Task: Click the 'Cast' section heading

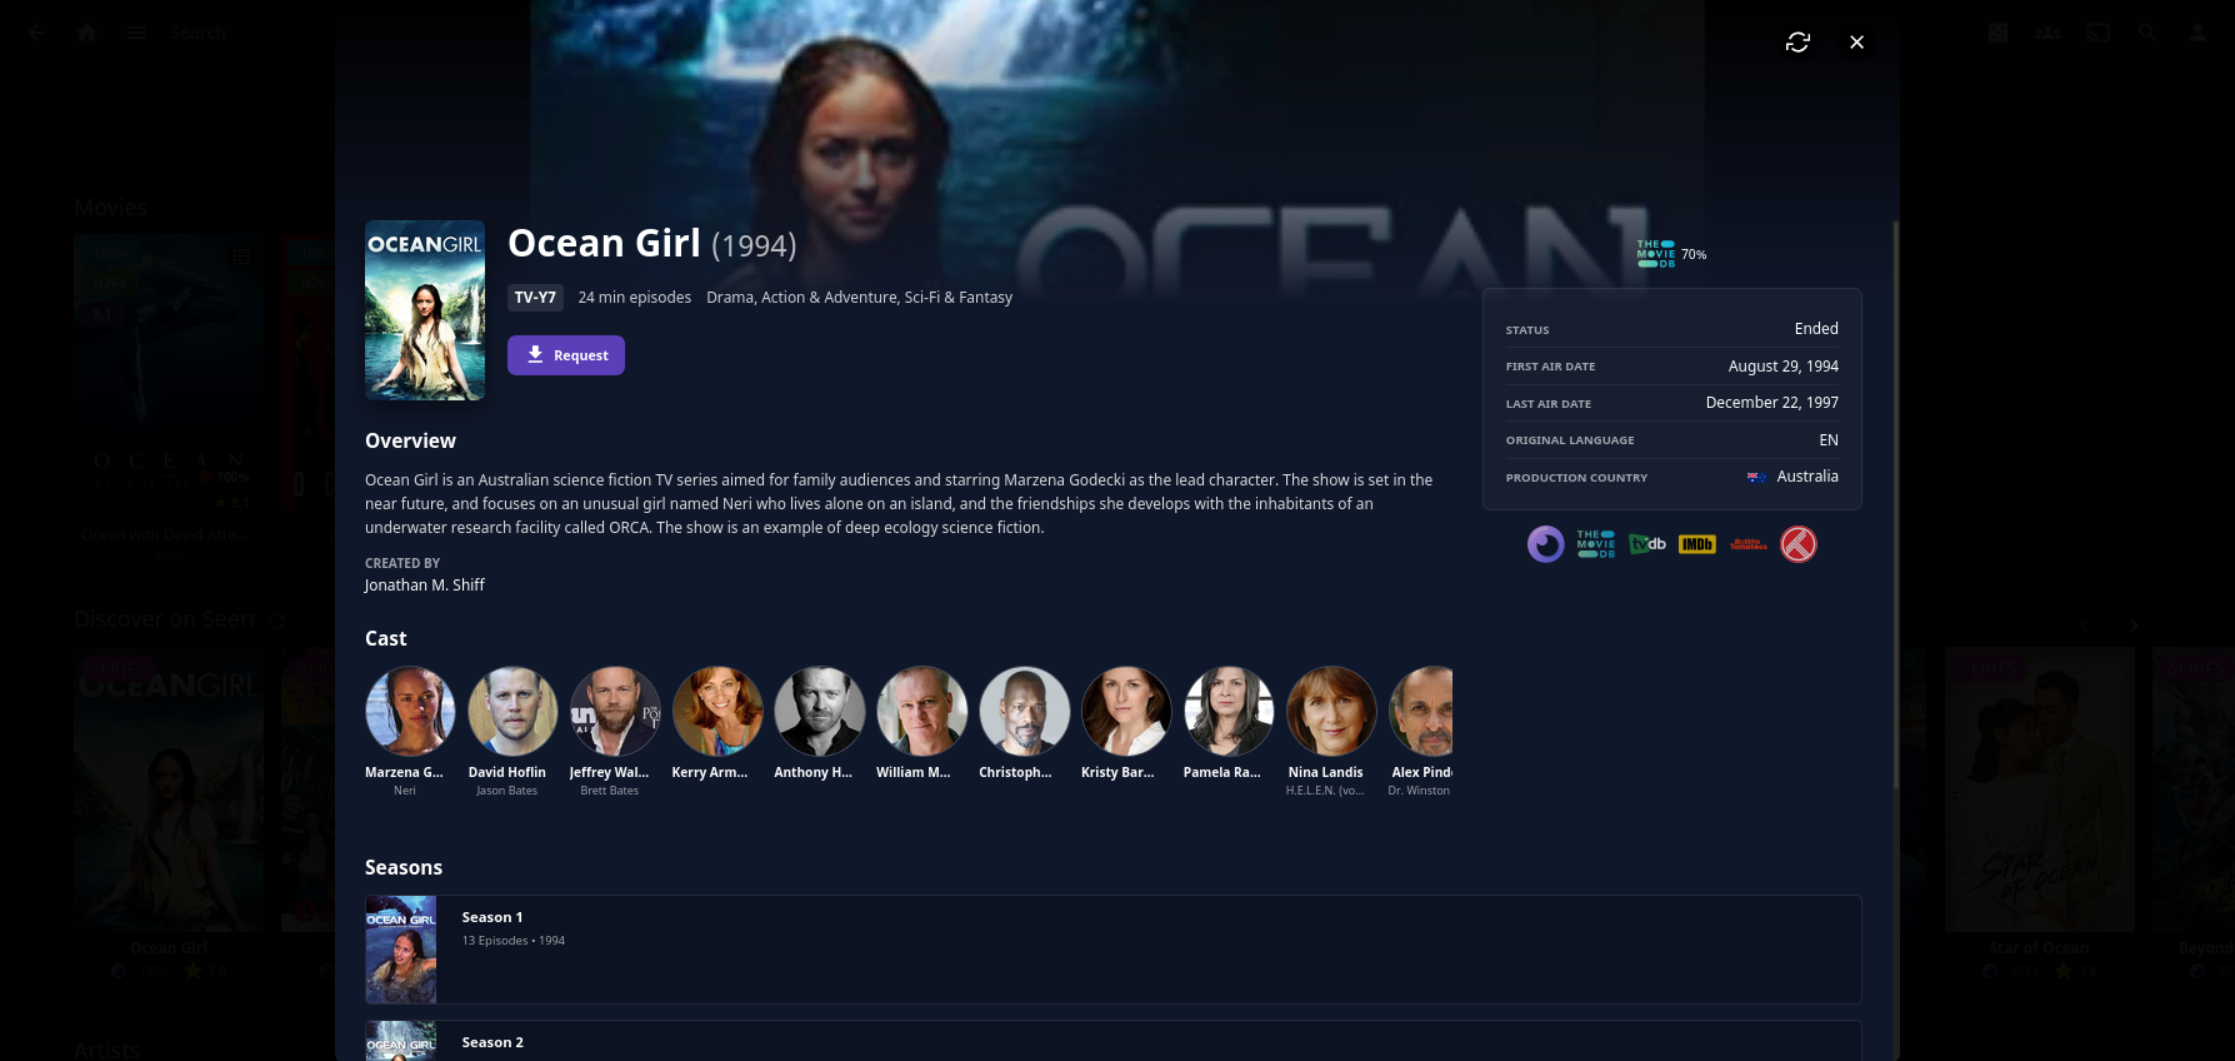Action: (x=385, y=638)
